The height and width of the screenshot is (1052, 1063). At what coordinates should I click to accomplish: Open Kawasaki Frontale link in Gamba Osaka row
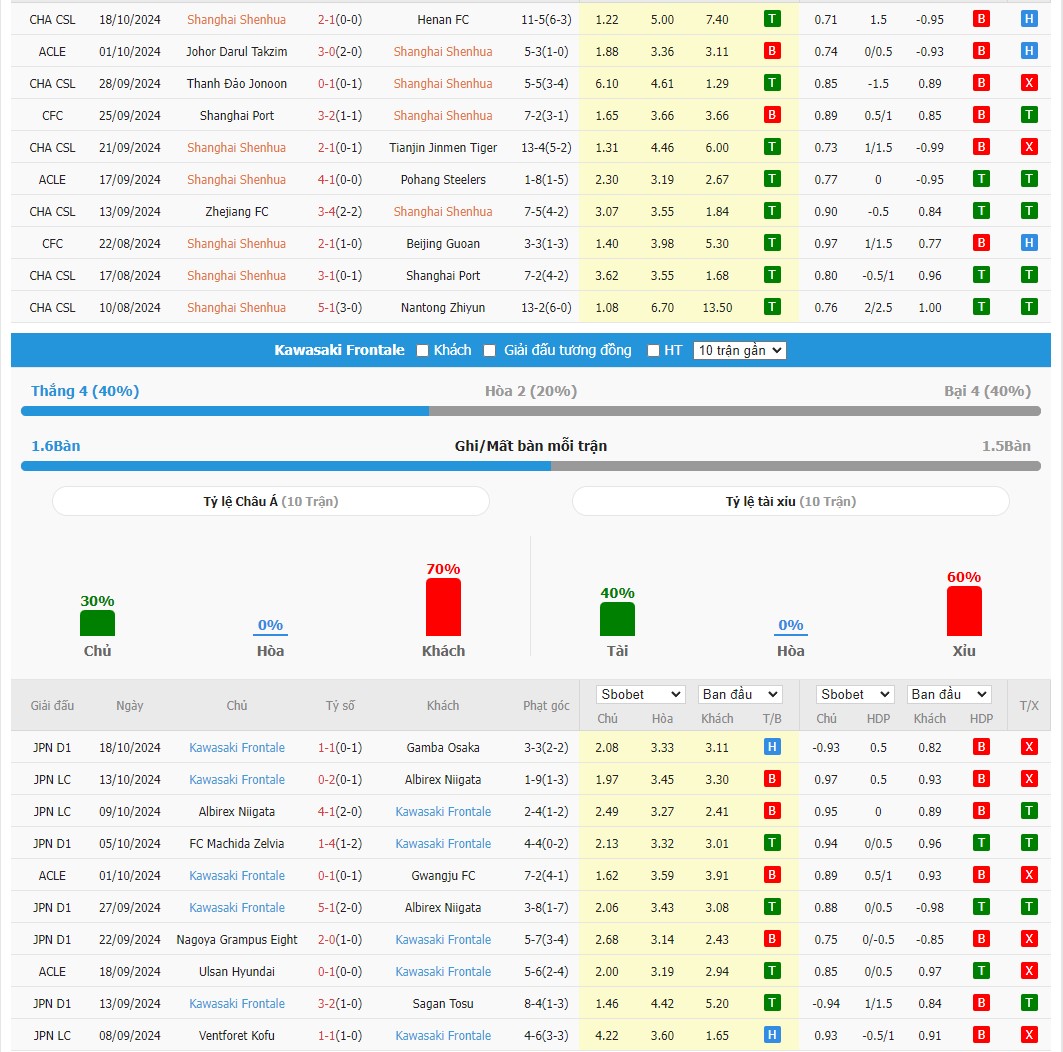(237, 748)
